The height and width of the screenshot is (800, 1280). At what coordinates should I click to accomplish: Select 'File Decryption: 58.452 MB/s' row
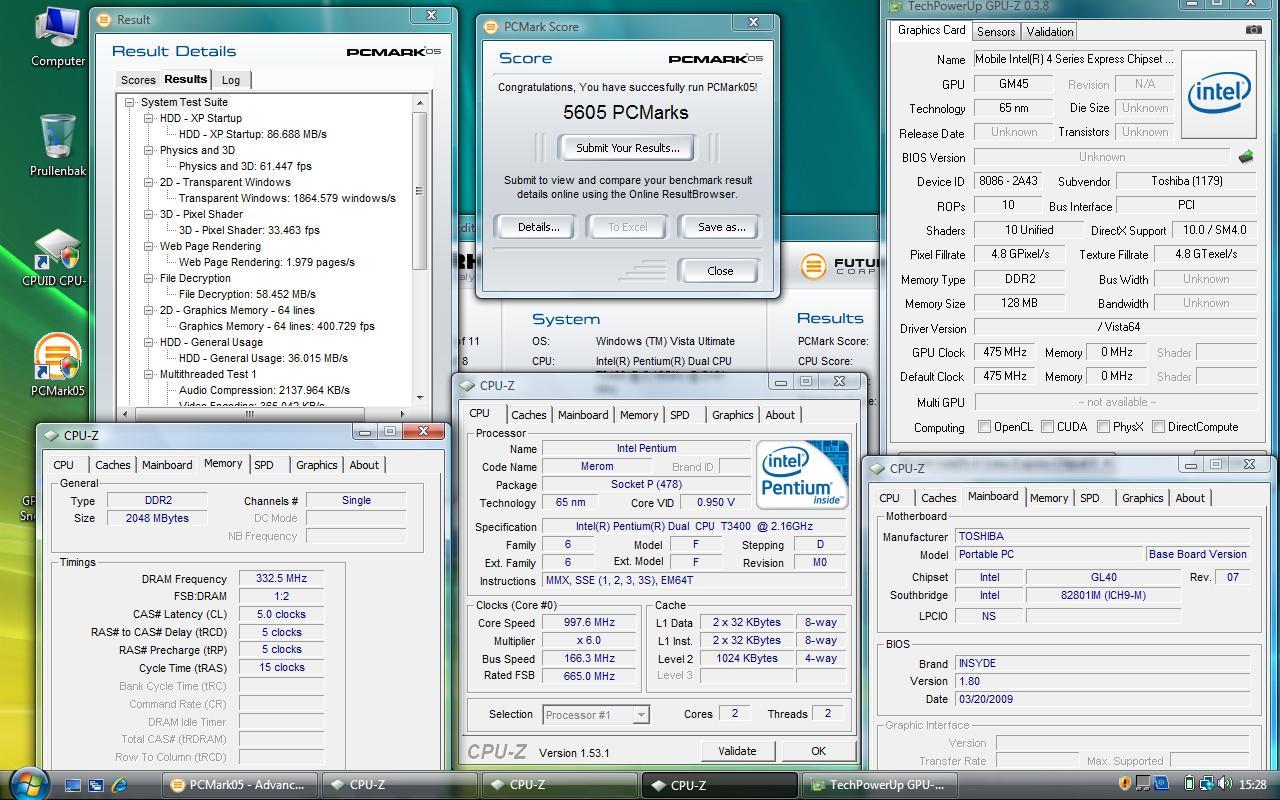coord(247,294)
